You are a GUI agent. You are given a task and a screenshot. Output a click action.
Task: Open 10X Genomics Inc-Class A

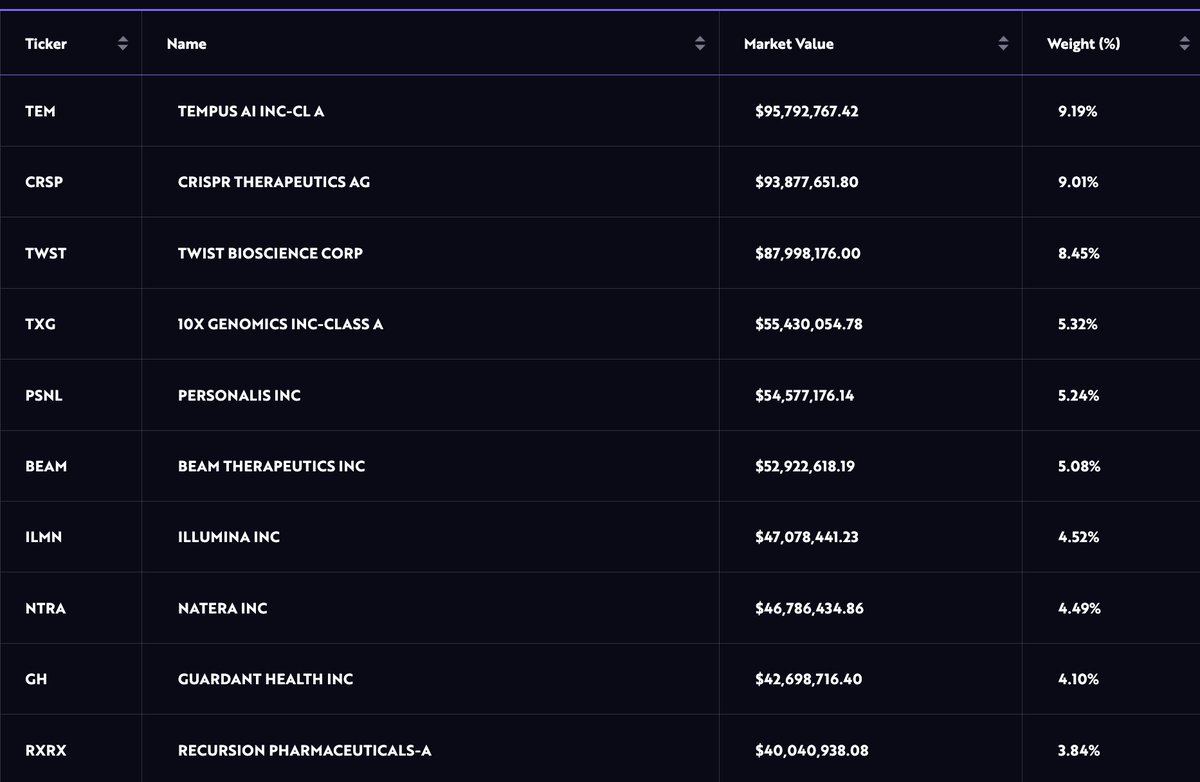click(x=280, y=324)
